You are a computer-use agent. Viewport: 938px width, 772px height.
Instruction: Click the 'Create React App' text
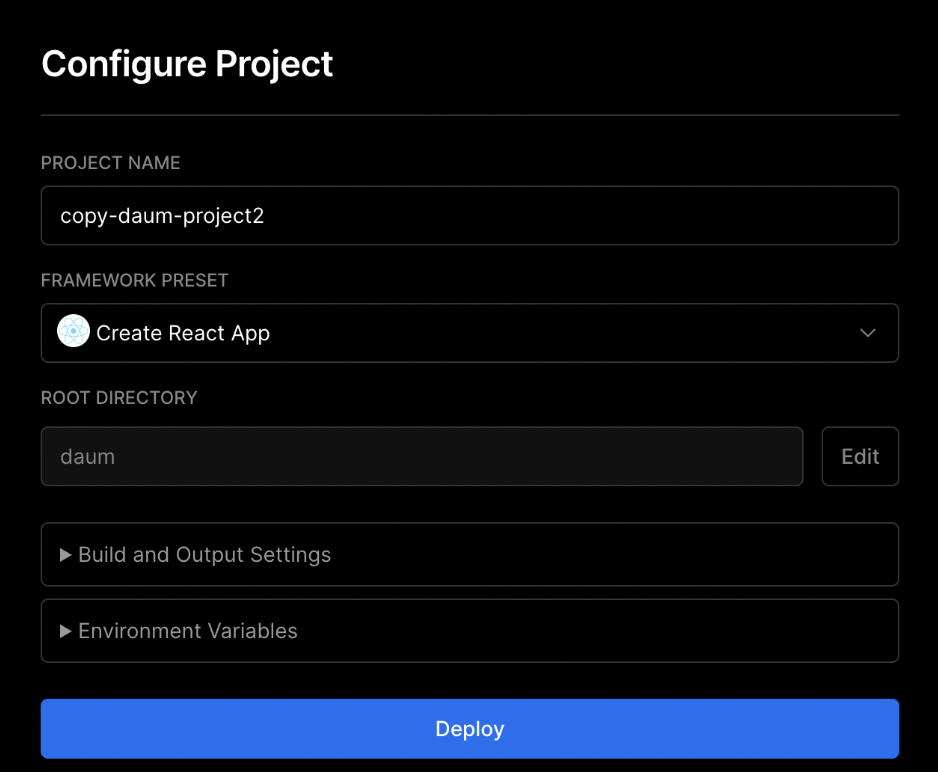(183, 333)
